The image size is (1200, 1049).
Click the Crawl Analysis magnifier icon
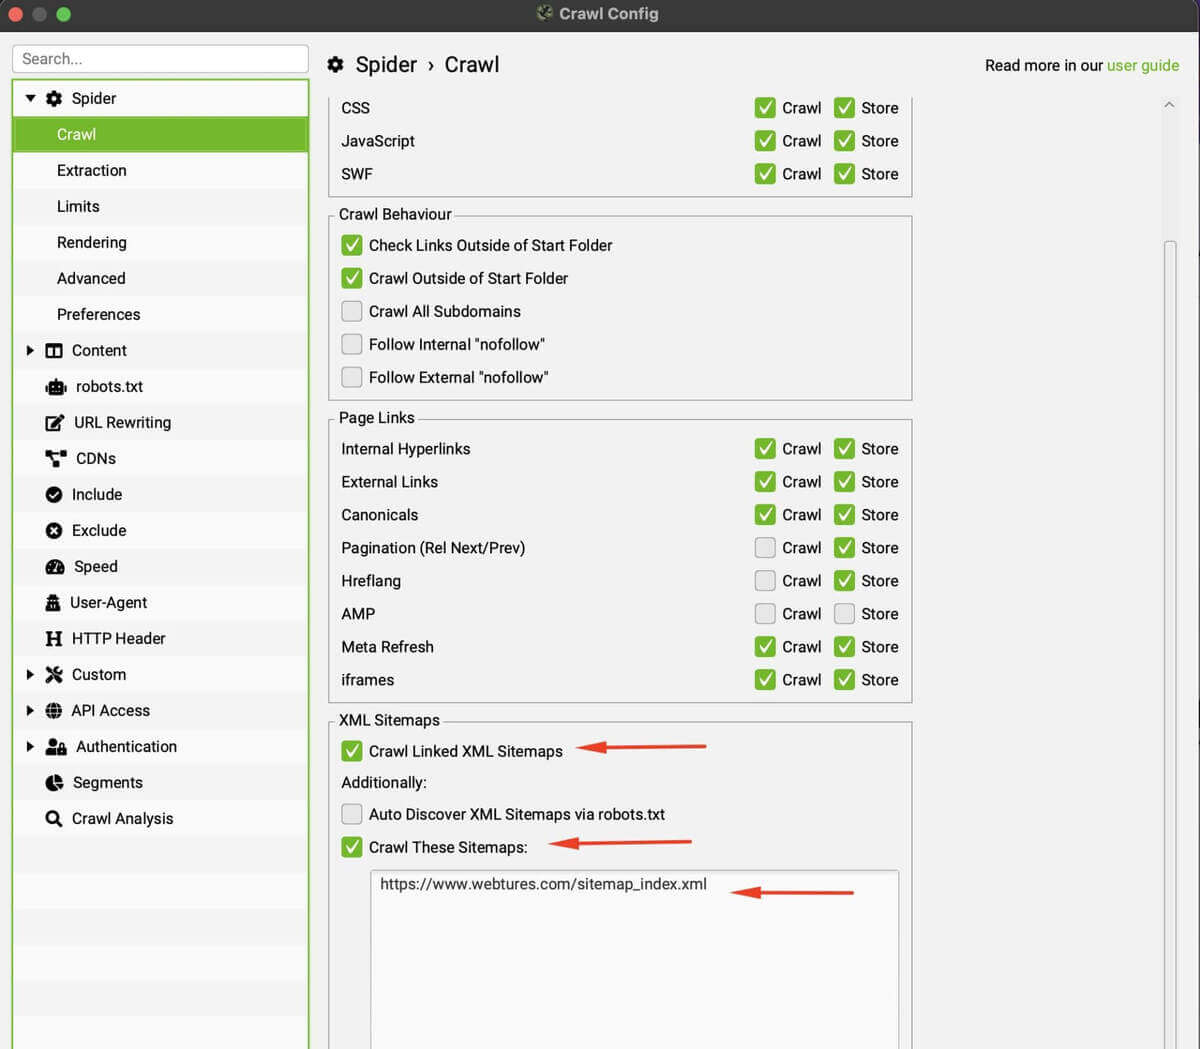click(x=54, y=819)
